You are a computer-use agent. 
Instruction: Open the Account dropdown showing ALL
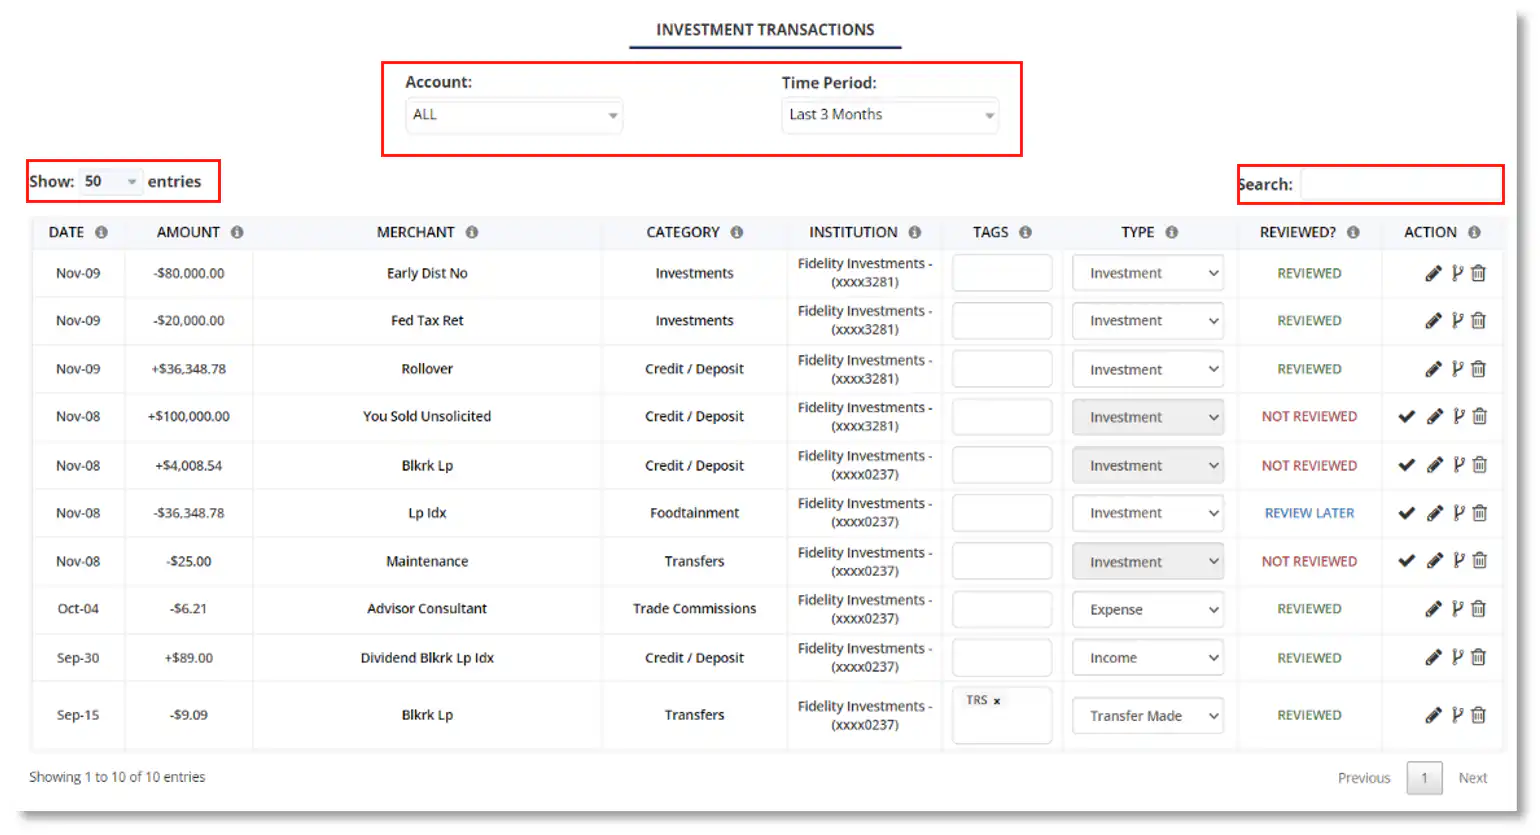coord(514,115)
